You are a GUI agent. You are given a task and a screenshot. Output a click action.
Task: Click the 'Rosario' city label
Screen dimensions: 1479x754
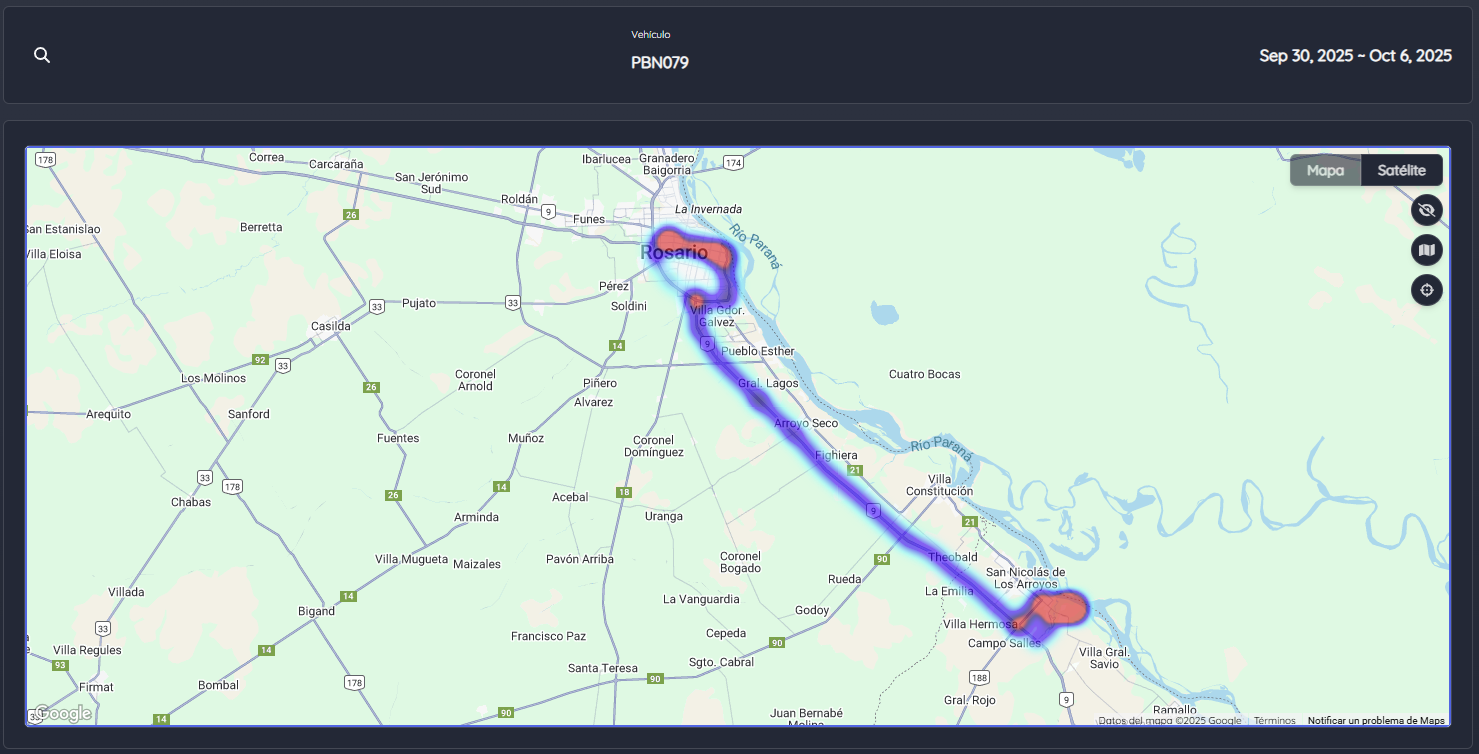click(x=674, y=253)
